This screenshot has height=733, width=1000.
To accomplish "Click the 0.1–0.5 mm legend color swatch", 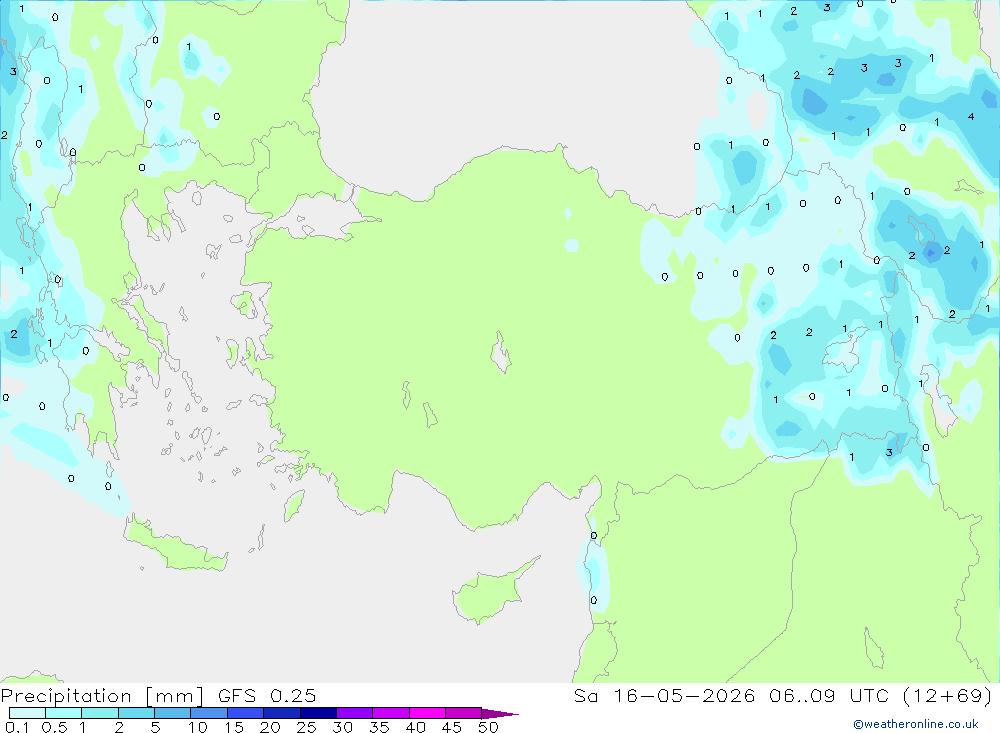I will pyautogui.click(x=27, y=713).
